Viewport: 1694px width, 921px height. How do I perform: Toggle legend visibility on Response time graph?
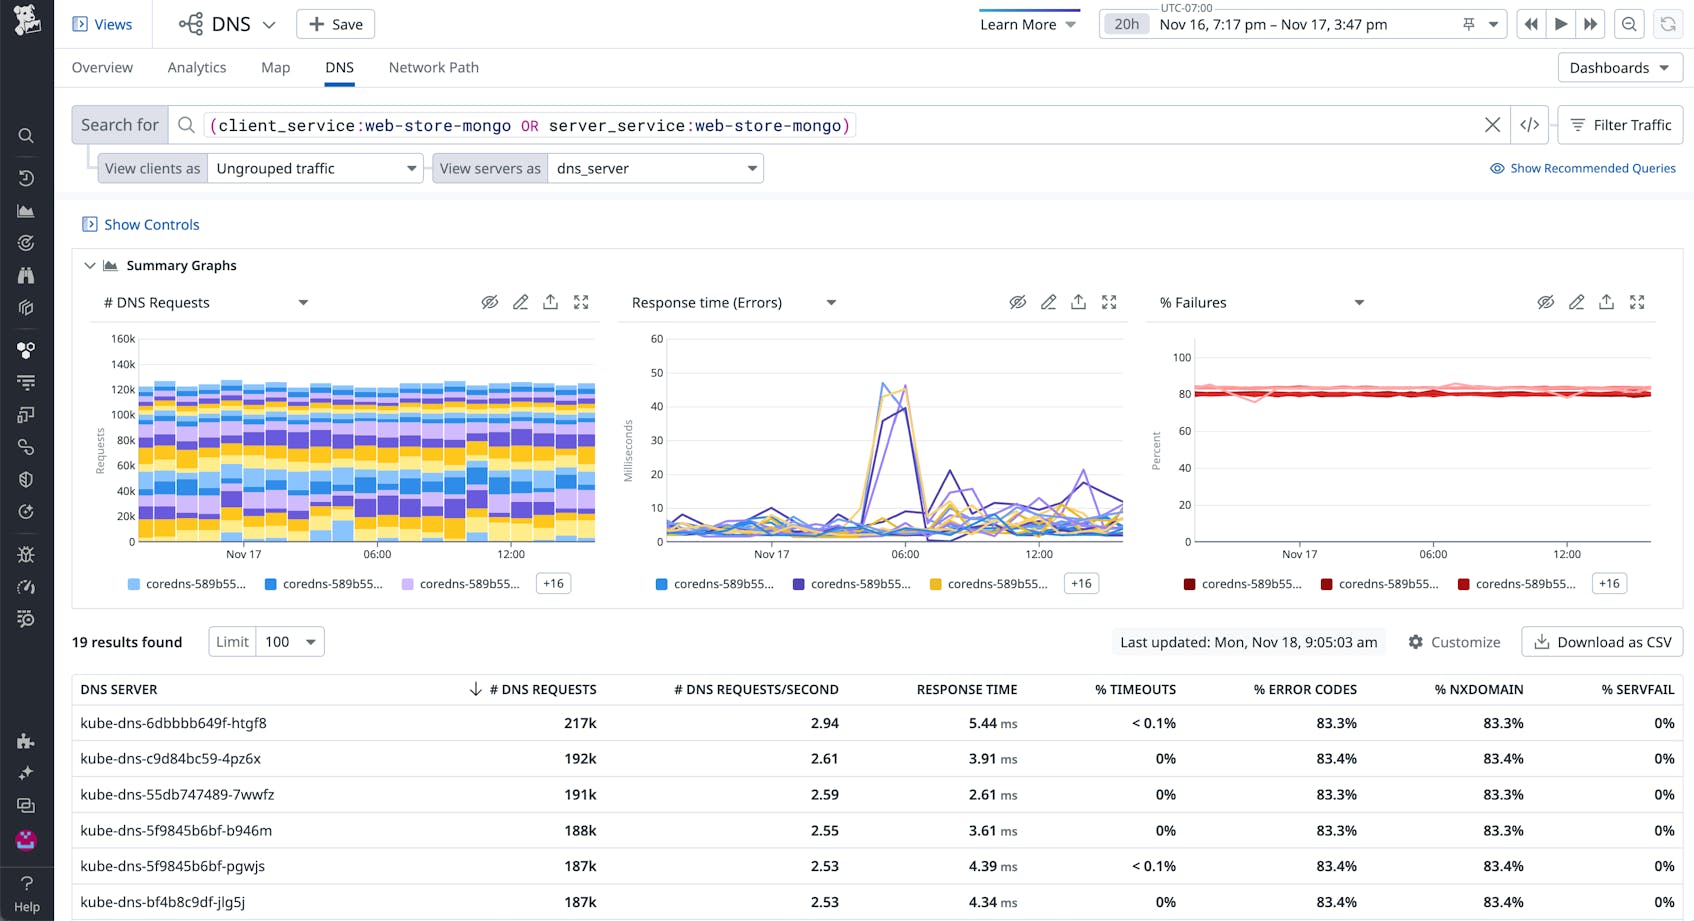point(1018,301)
